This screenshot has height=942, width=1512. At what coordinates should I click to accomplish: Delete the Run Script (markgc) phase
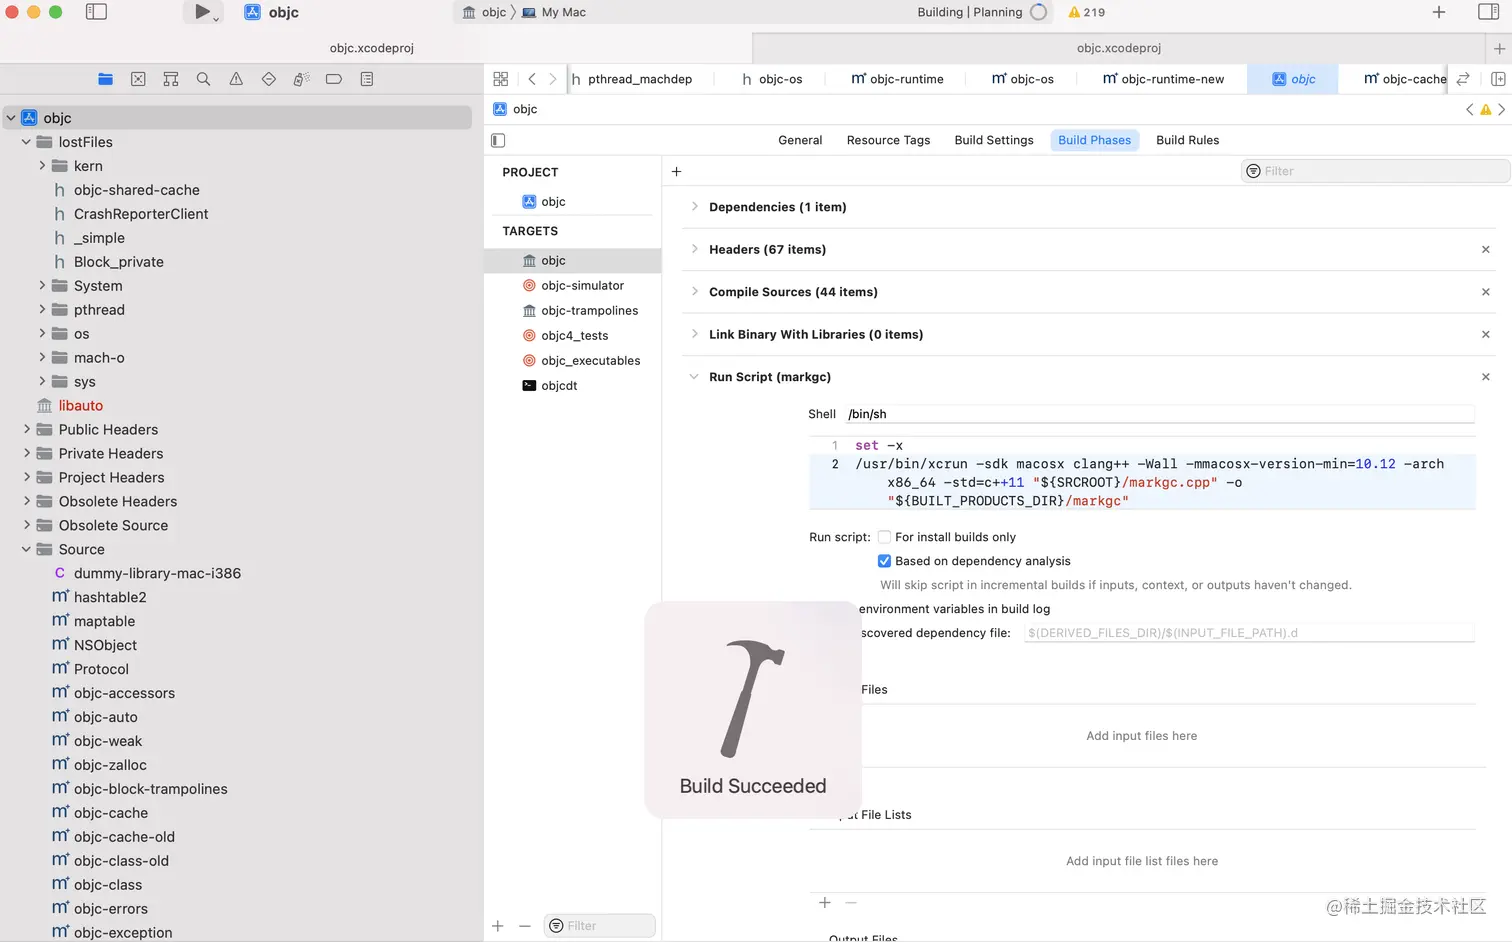(x=1485, y=377)
